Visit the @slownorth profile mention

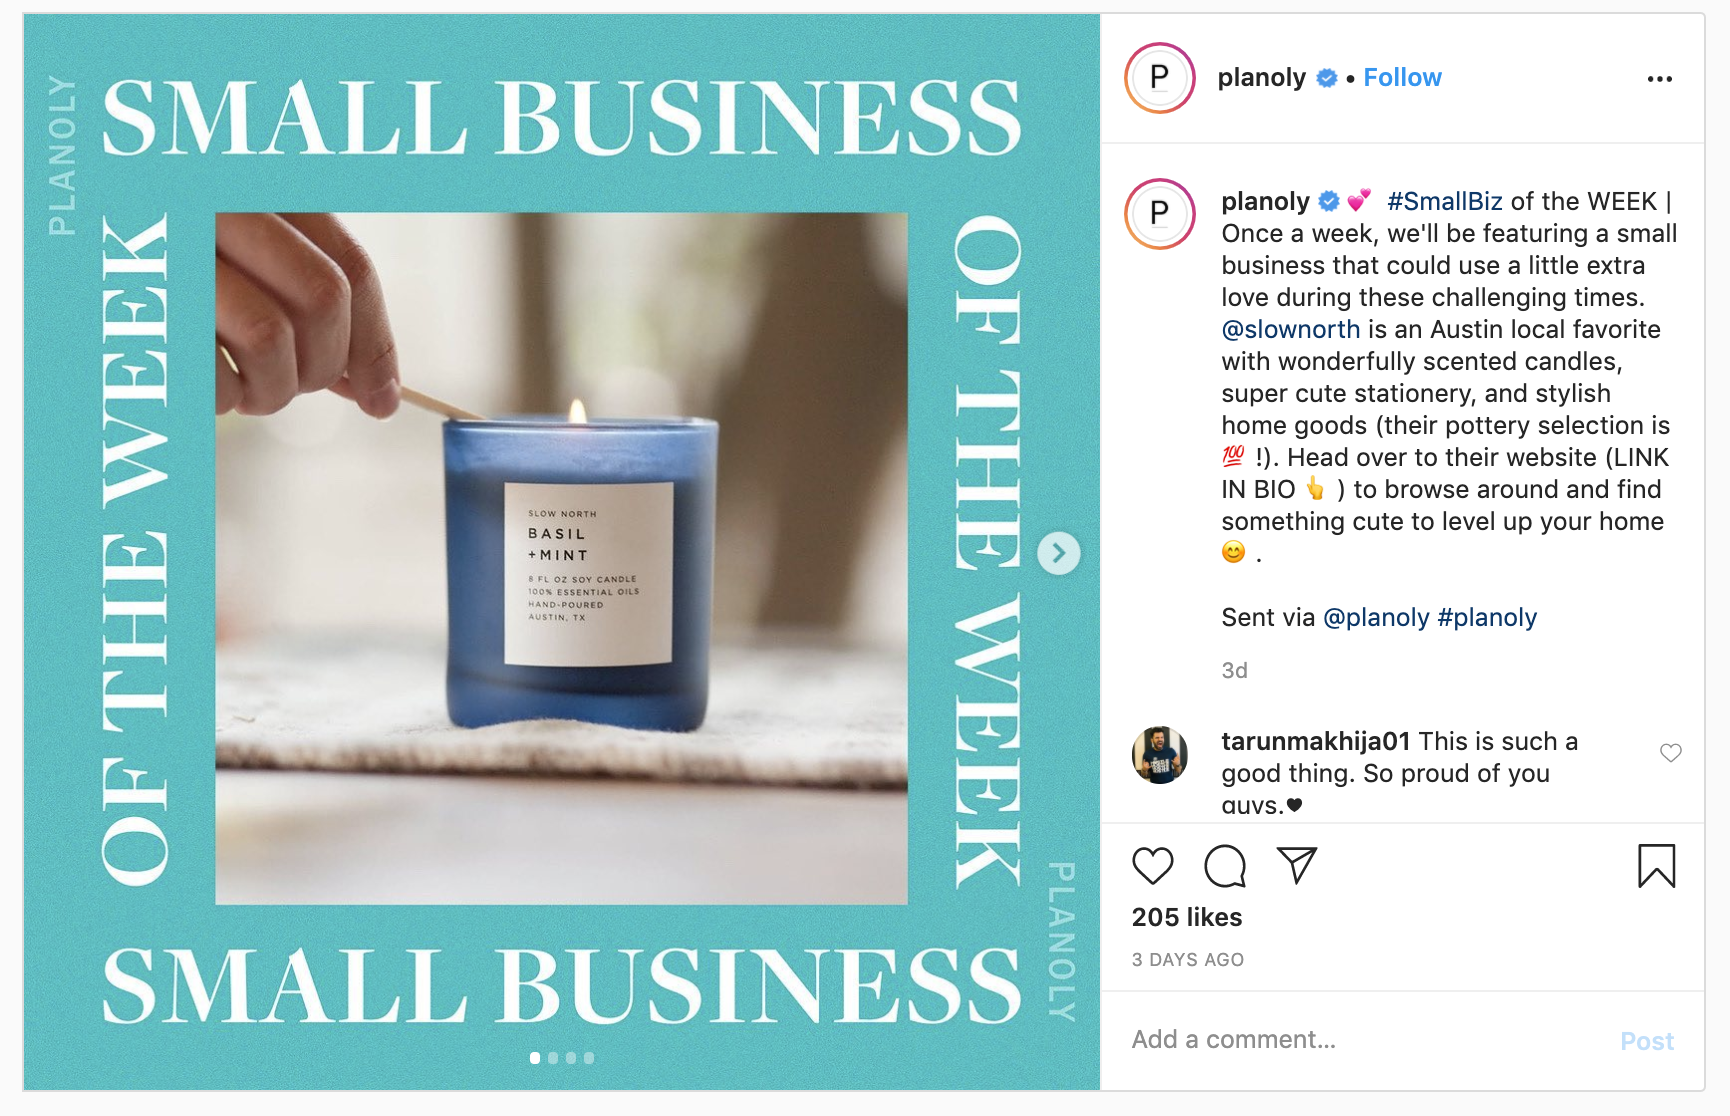1291,329
